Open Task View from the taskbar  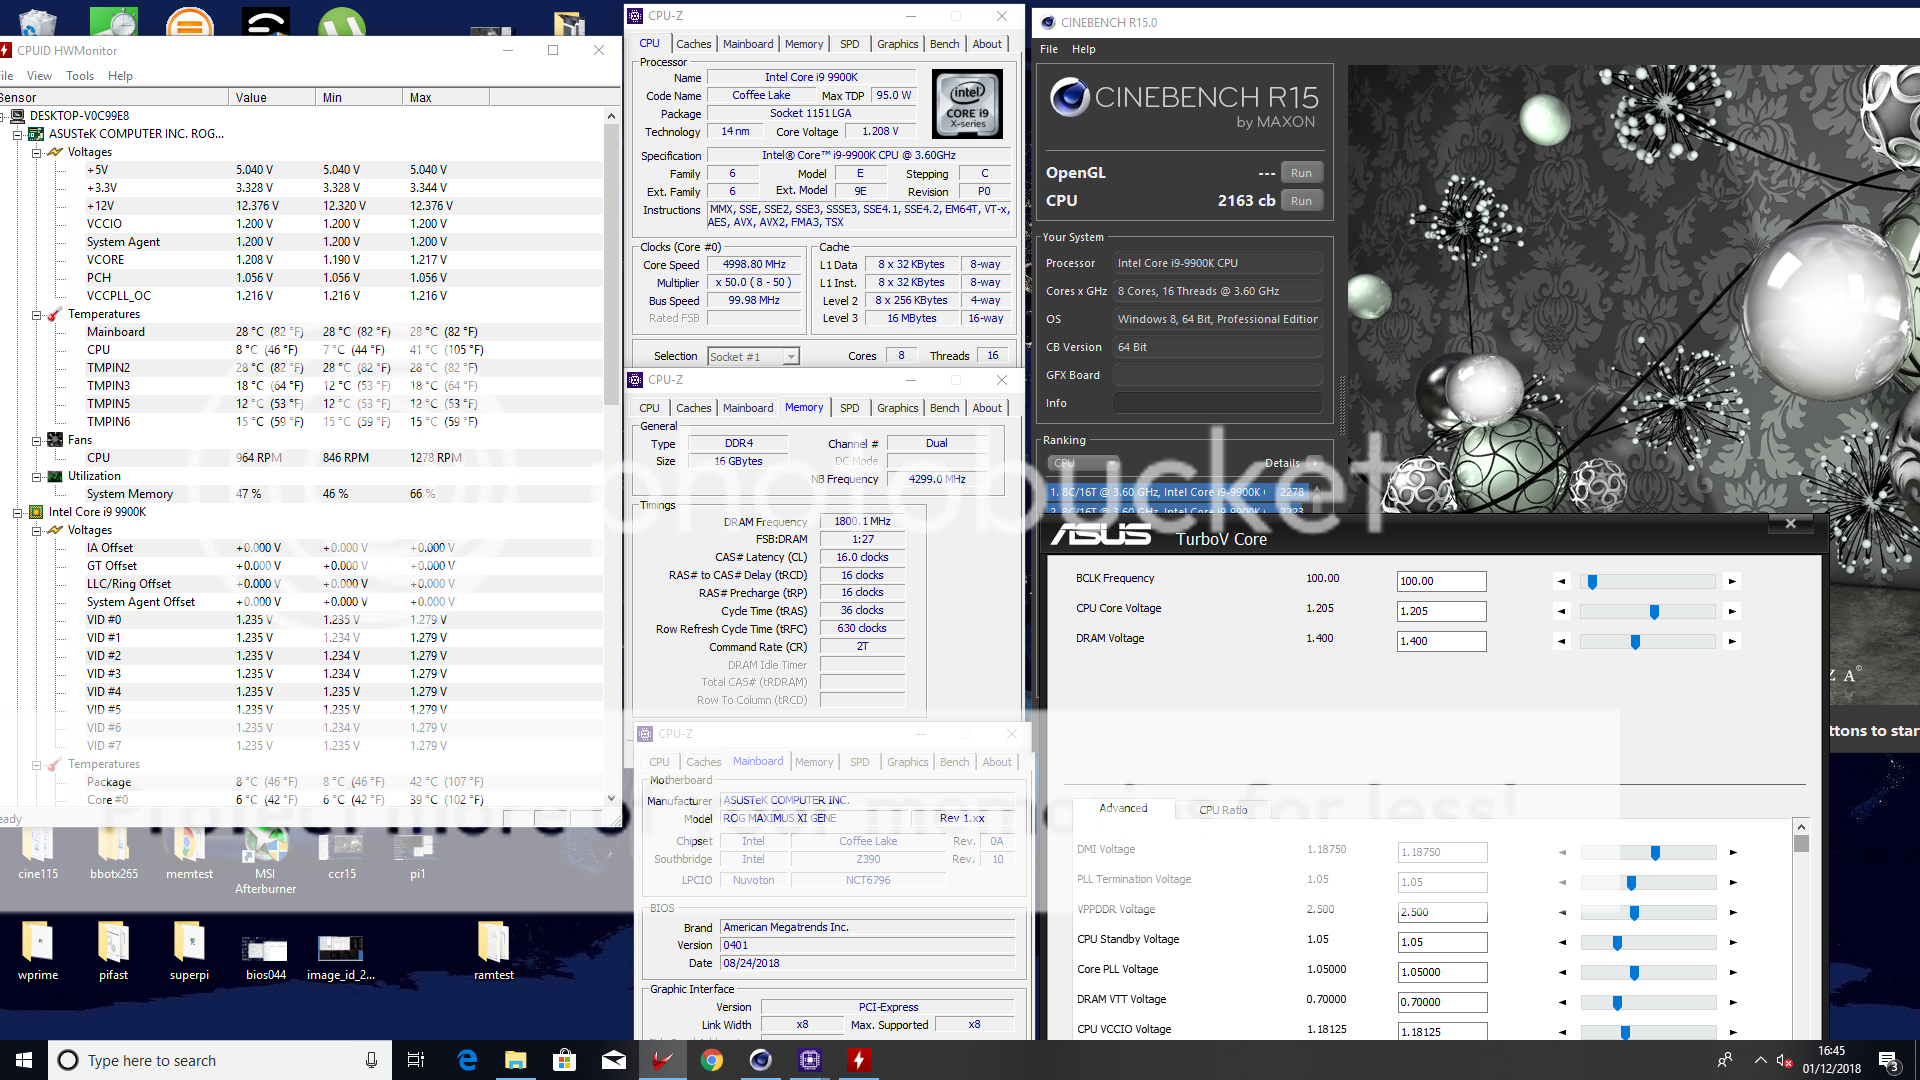coord(416,1060)
